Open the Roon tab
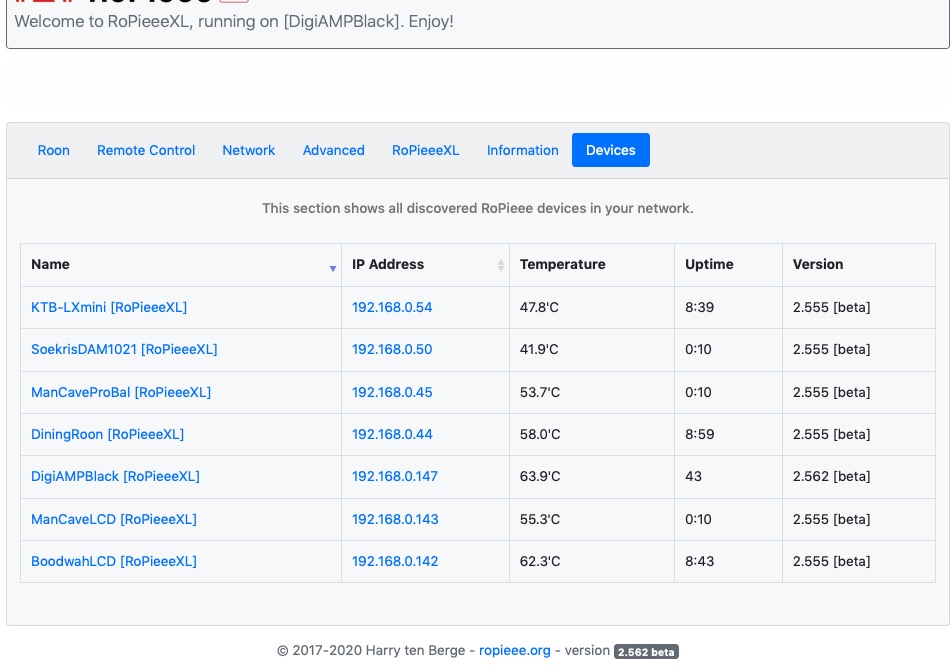This screenshot has width=952, height=672. pos(53,150)
